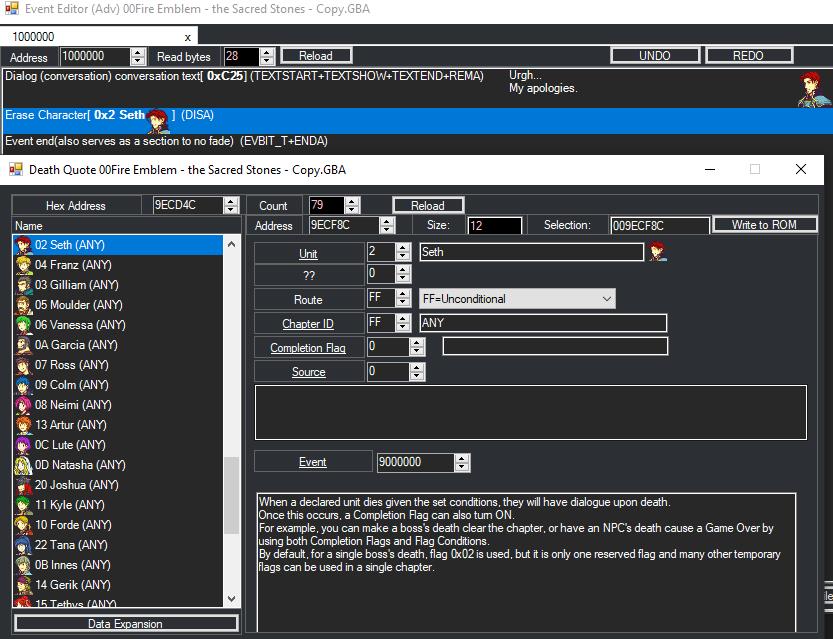Viewport: 833px width, 639px height.
Task: Adjust the Event 9000000 stepper arrows
Action: [x=462, y=463]
